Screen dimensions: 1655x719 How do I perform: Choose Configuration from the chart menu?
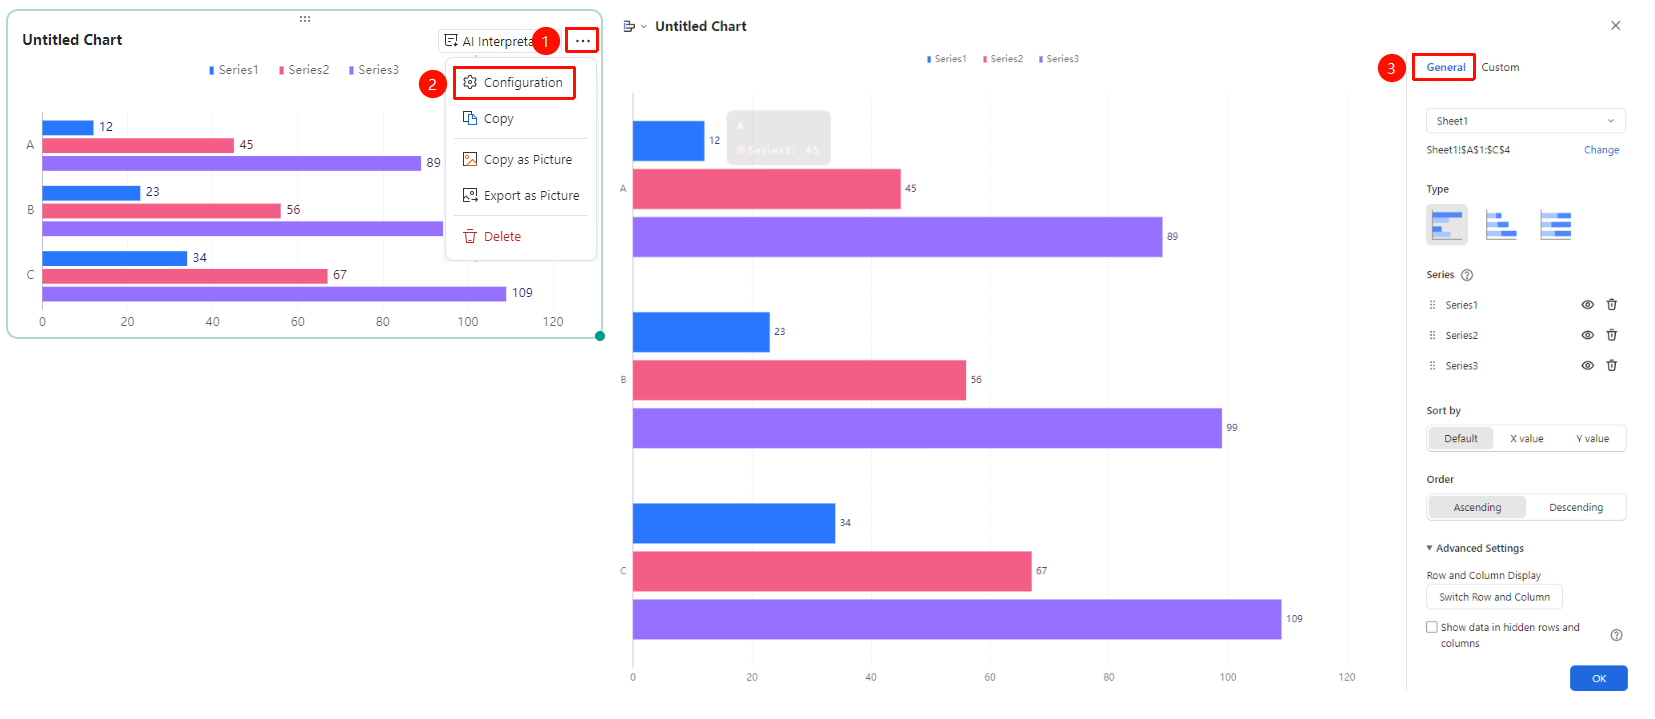(514, 82)
